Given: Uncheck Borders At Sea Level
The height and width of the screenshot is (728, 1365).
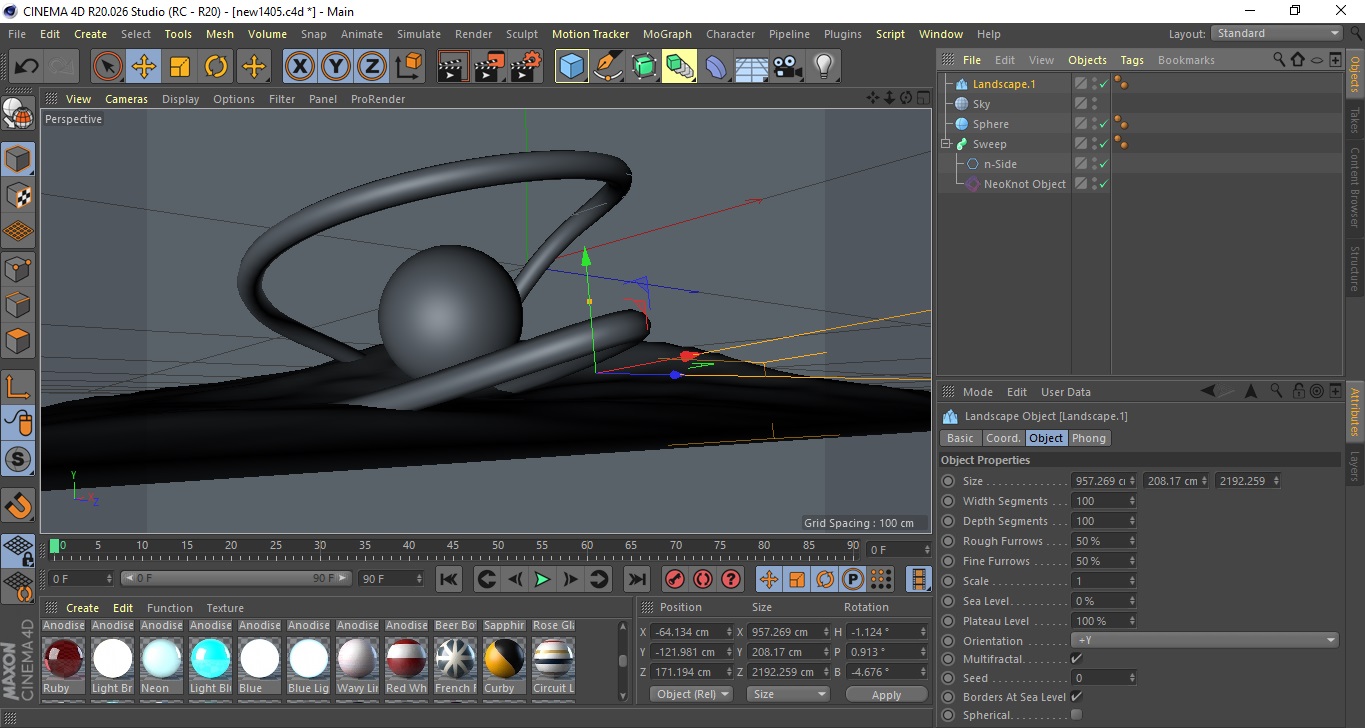Looking at the screenshot, I should pos(1076,697).
